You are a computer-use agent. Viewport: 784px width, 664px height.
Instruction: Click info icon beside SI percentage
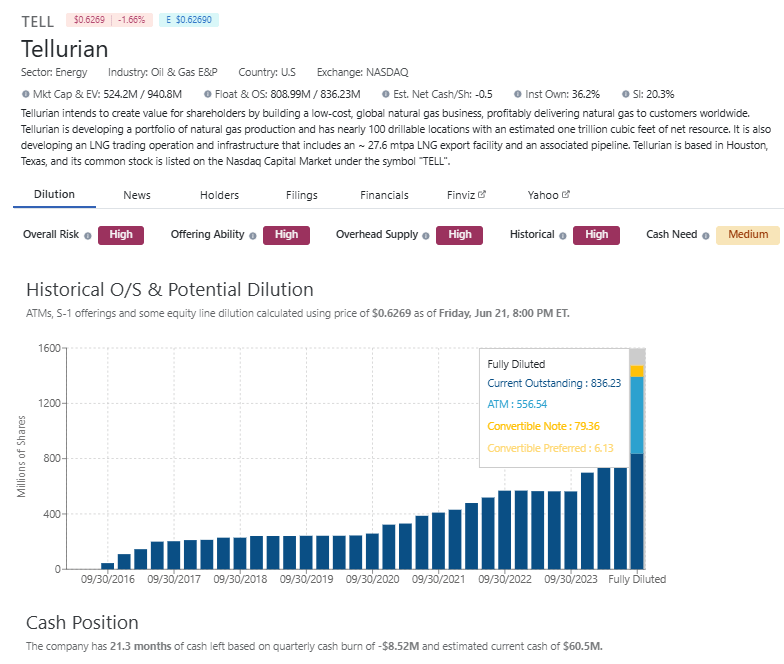click(626, 94)
